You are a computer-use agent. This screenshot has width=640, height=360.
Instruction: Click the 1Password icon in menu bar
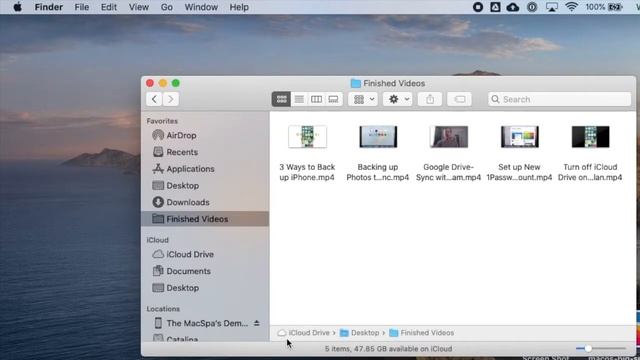pos(532,7)
